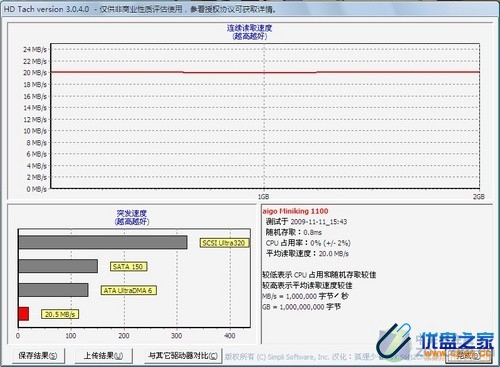The image size is (500, 367).
Task: Click the 6 MB/s axis label
Action: click(37, 154)
